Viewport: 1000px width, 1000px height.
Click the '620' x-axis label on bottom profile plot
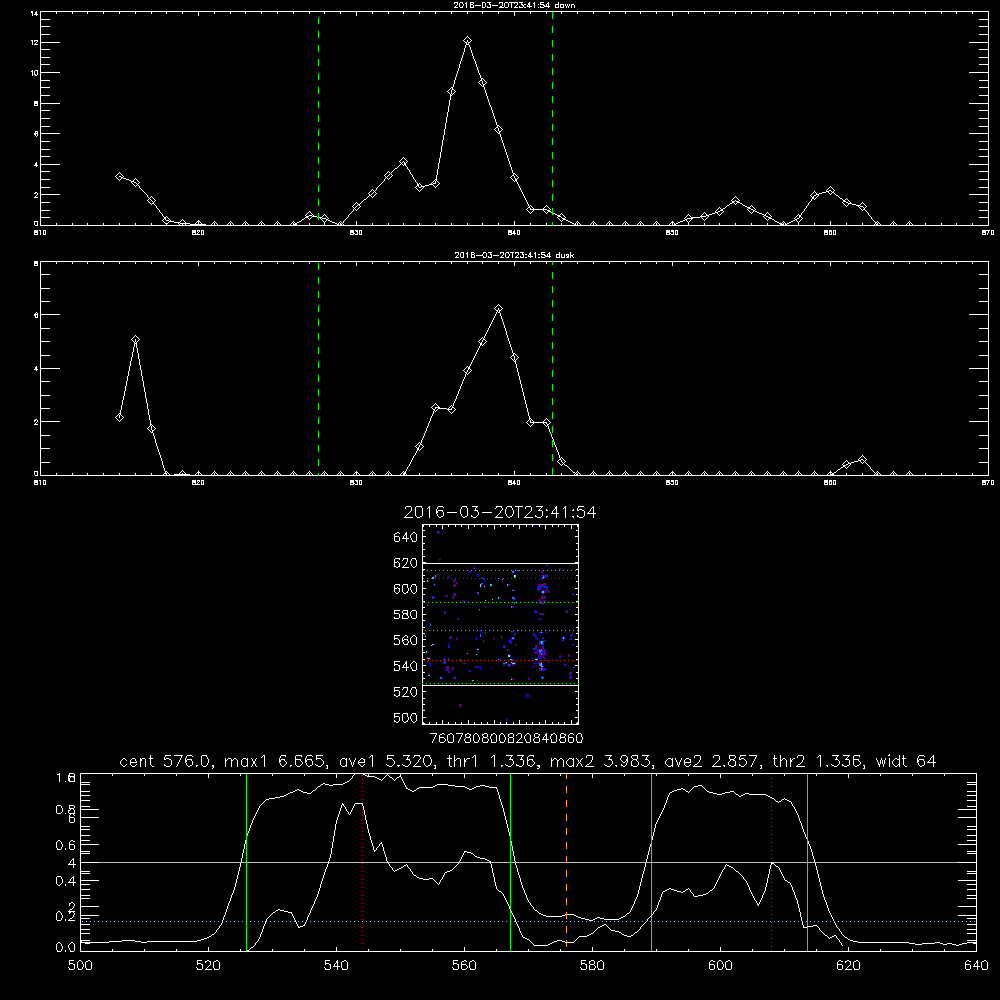click(848, 966)
